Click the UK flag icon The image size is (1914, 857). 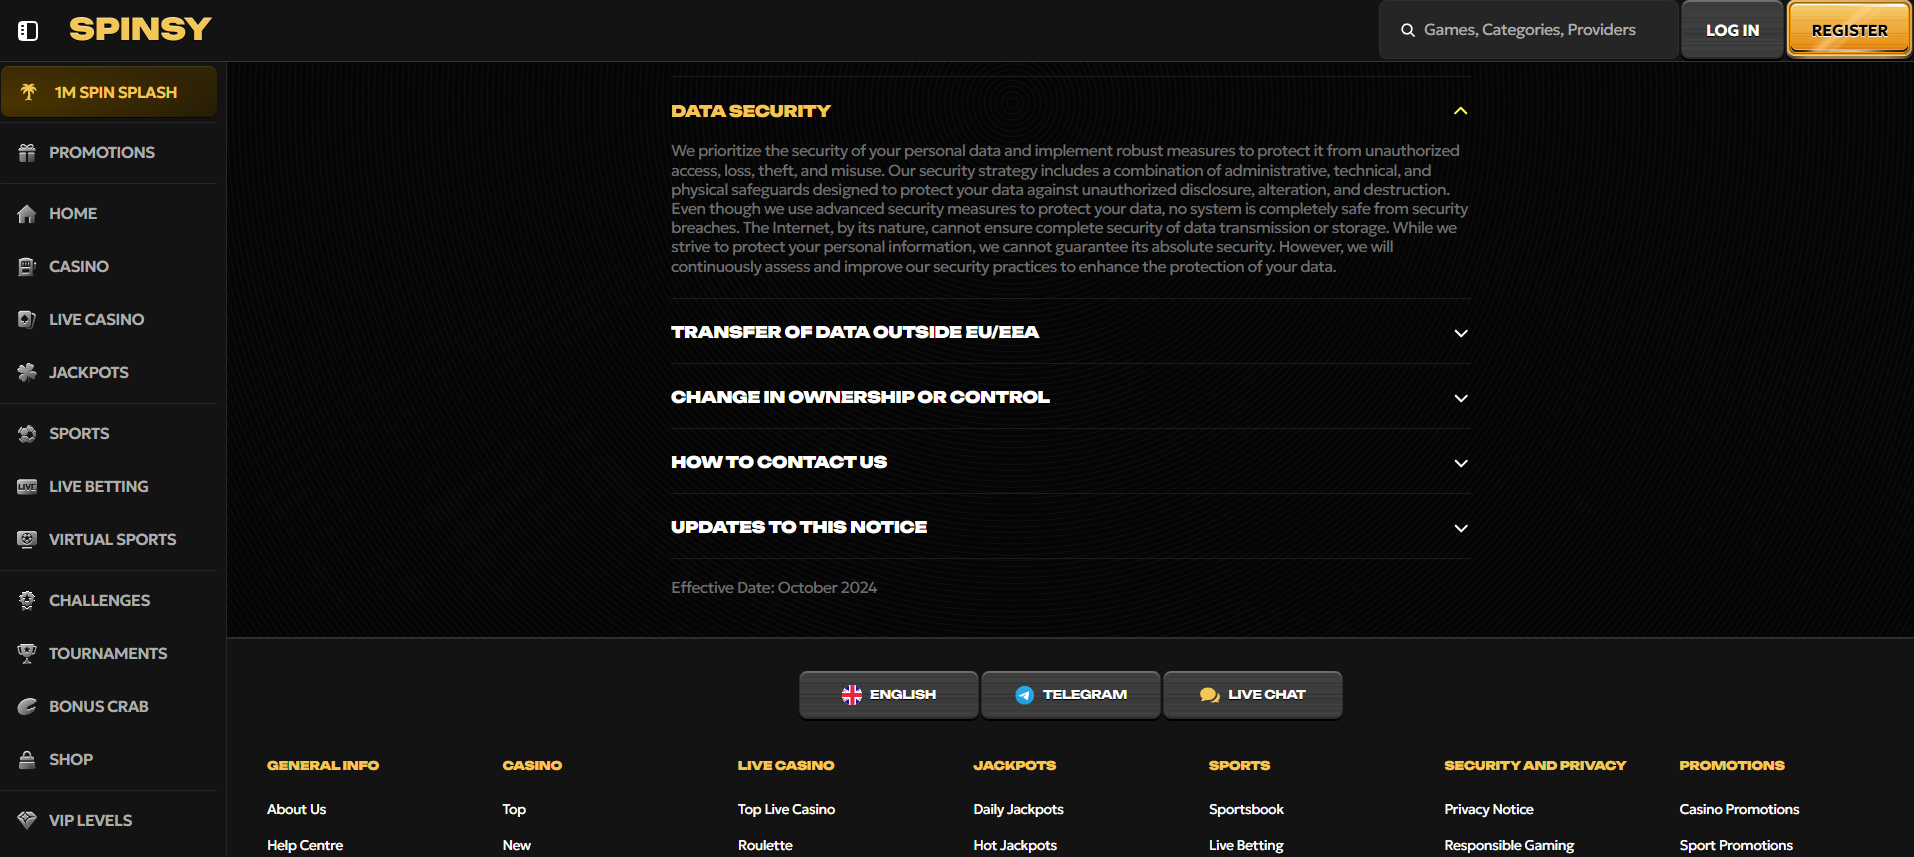[852, 695]
